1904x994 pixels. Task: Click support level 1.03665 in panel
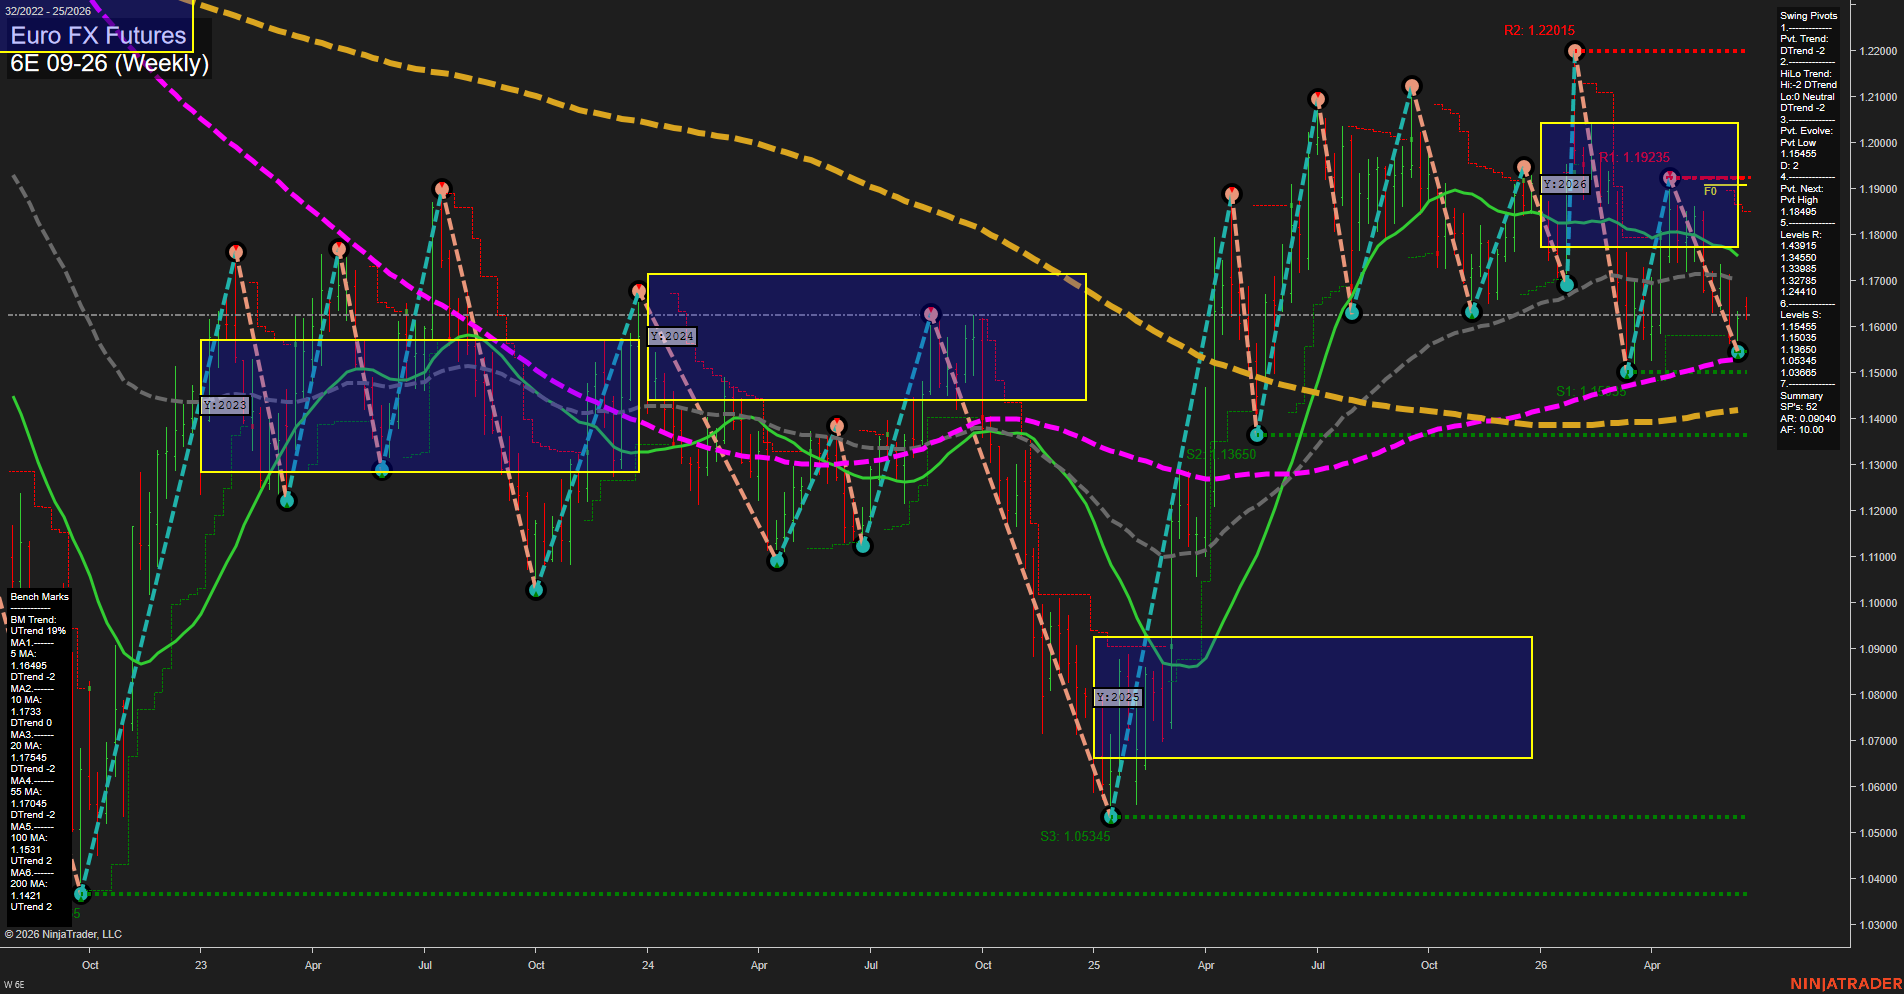point(1798,373)
